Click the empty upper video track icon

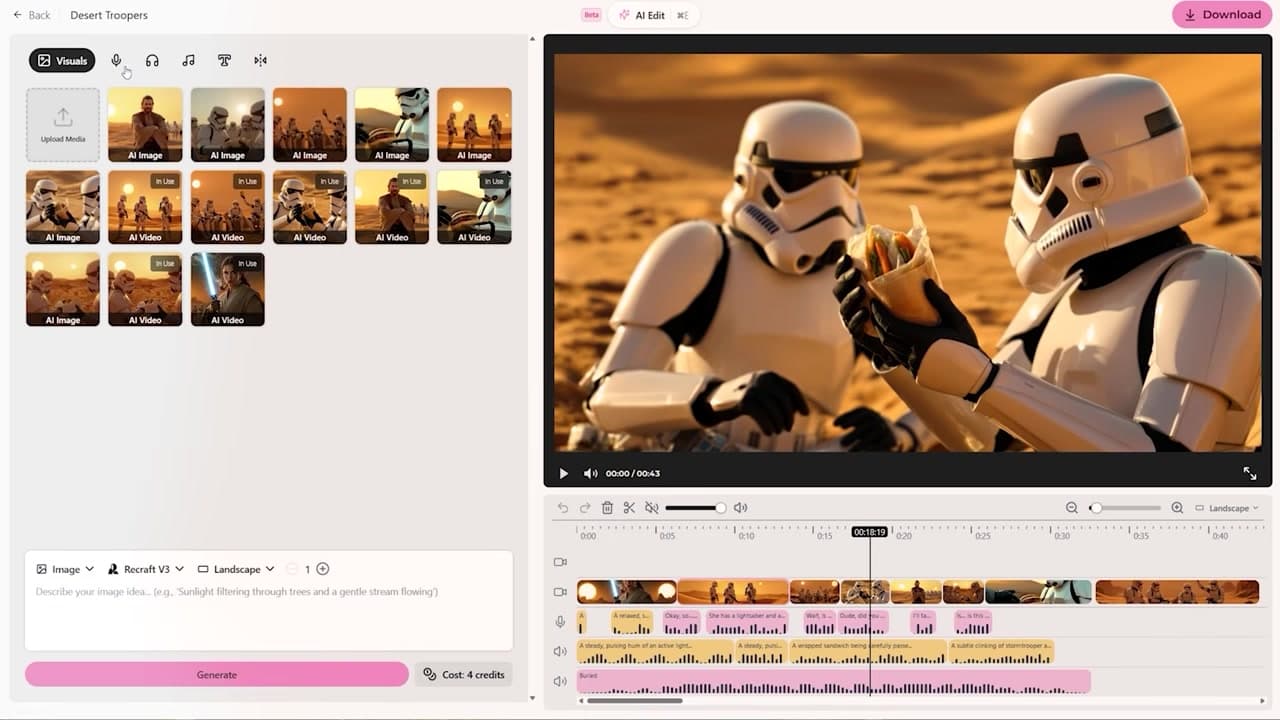coord(561,562)
